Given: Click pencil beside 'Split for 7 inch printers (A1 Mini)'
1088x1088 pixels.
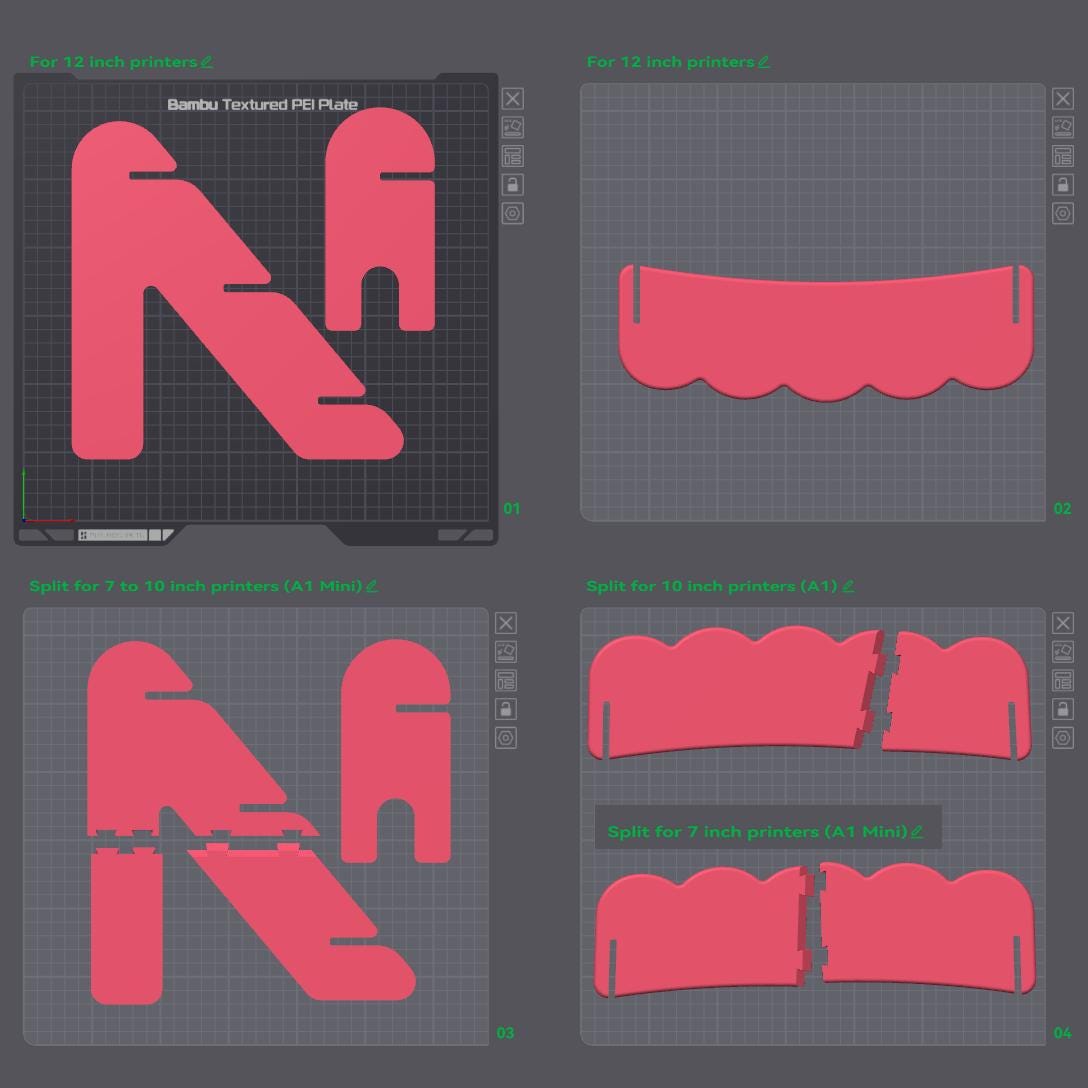Looking at the screenshot, I should coord(917,831).
